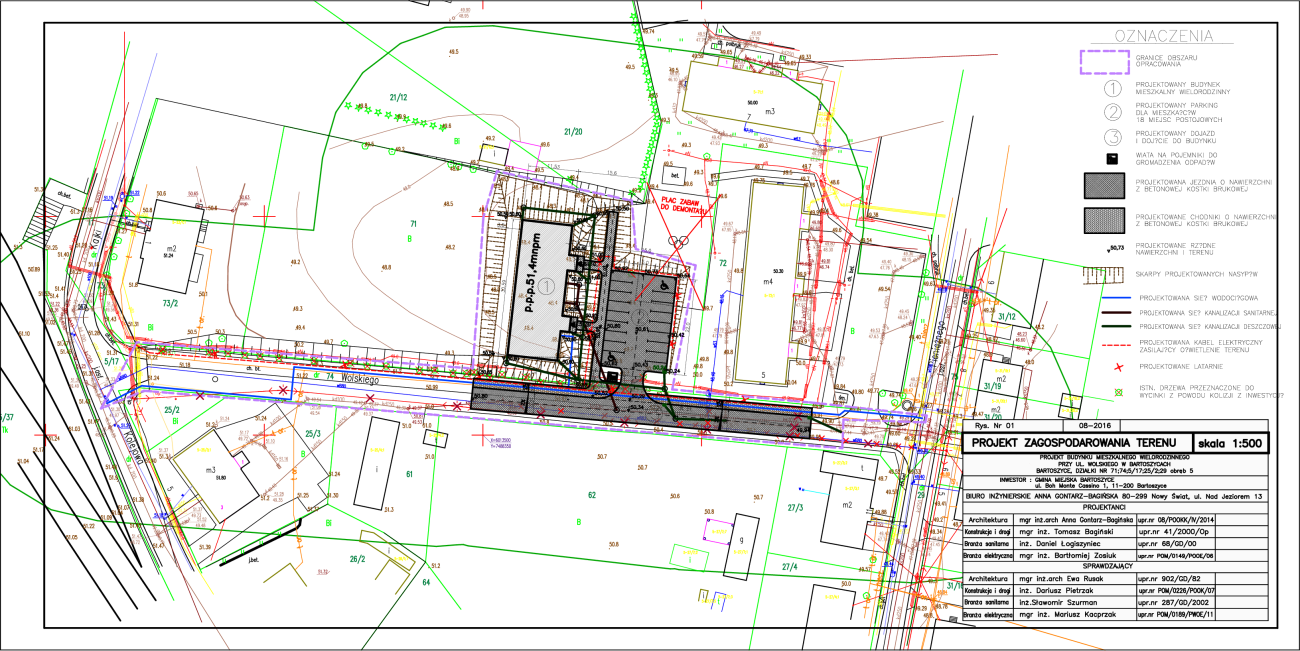The width and height of the screenshot is (1300, 651).
Task: Click 'PROJEKTOWANA SIEĆ WODOCIĄGOWA' legend text
Action: [x=1197, y=298]
